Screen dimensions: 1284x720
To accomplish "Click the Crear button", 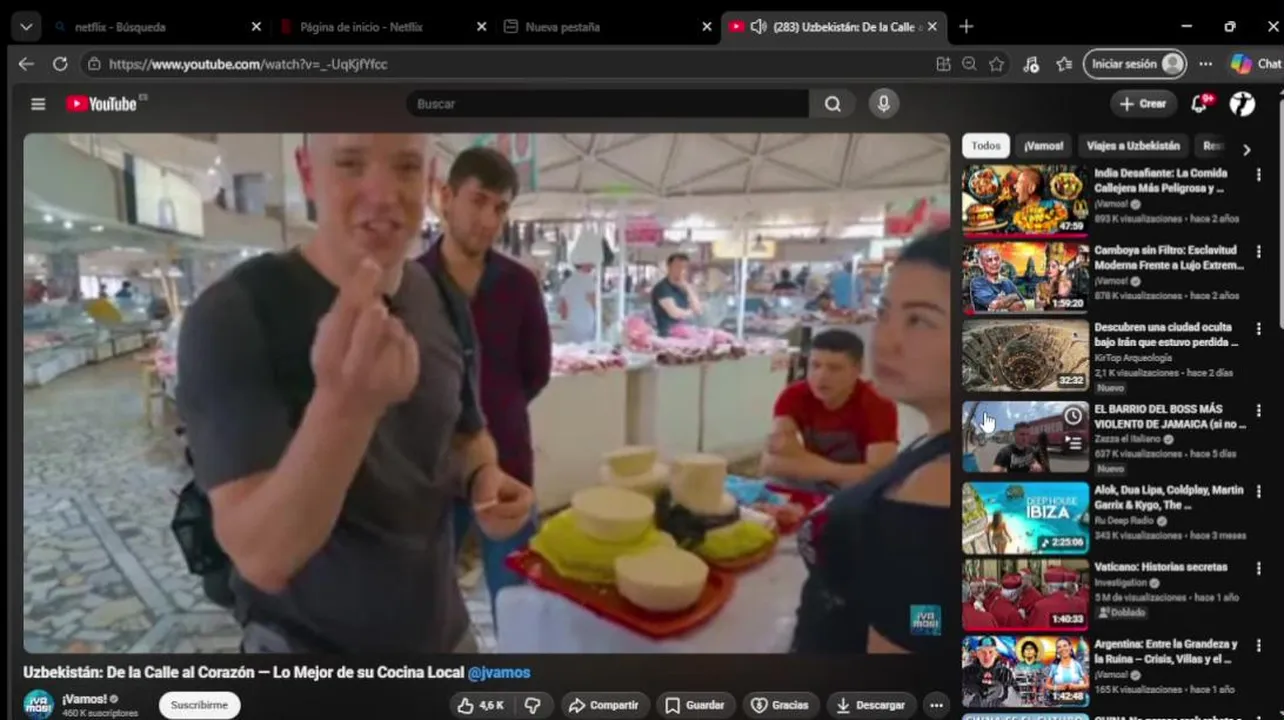I will (x=1143, y=104).
